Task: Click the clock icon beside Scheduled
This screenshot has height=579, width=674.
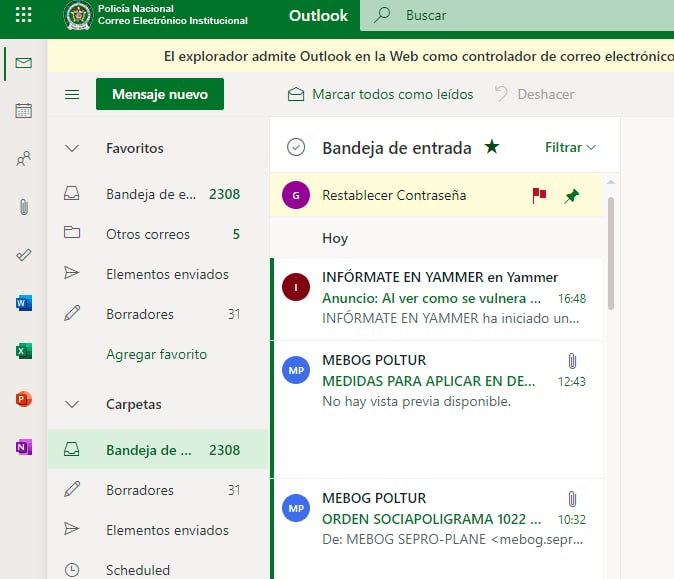Action: coord(72,570)
